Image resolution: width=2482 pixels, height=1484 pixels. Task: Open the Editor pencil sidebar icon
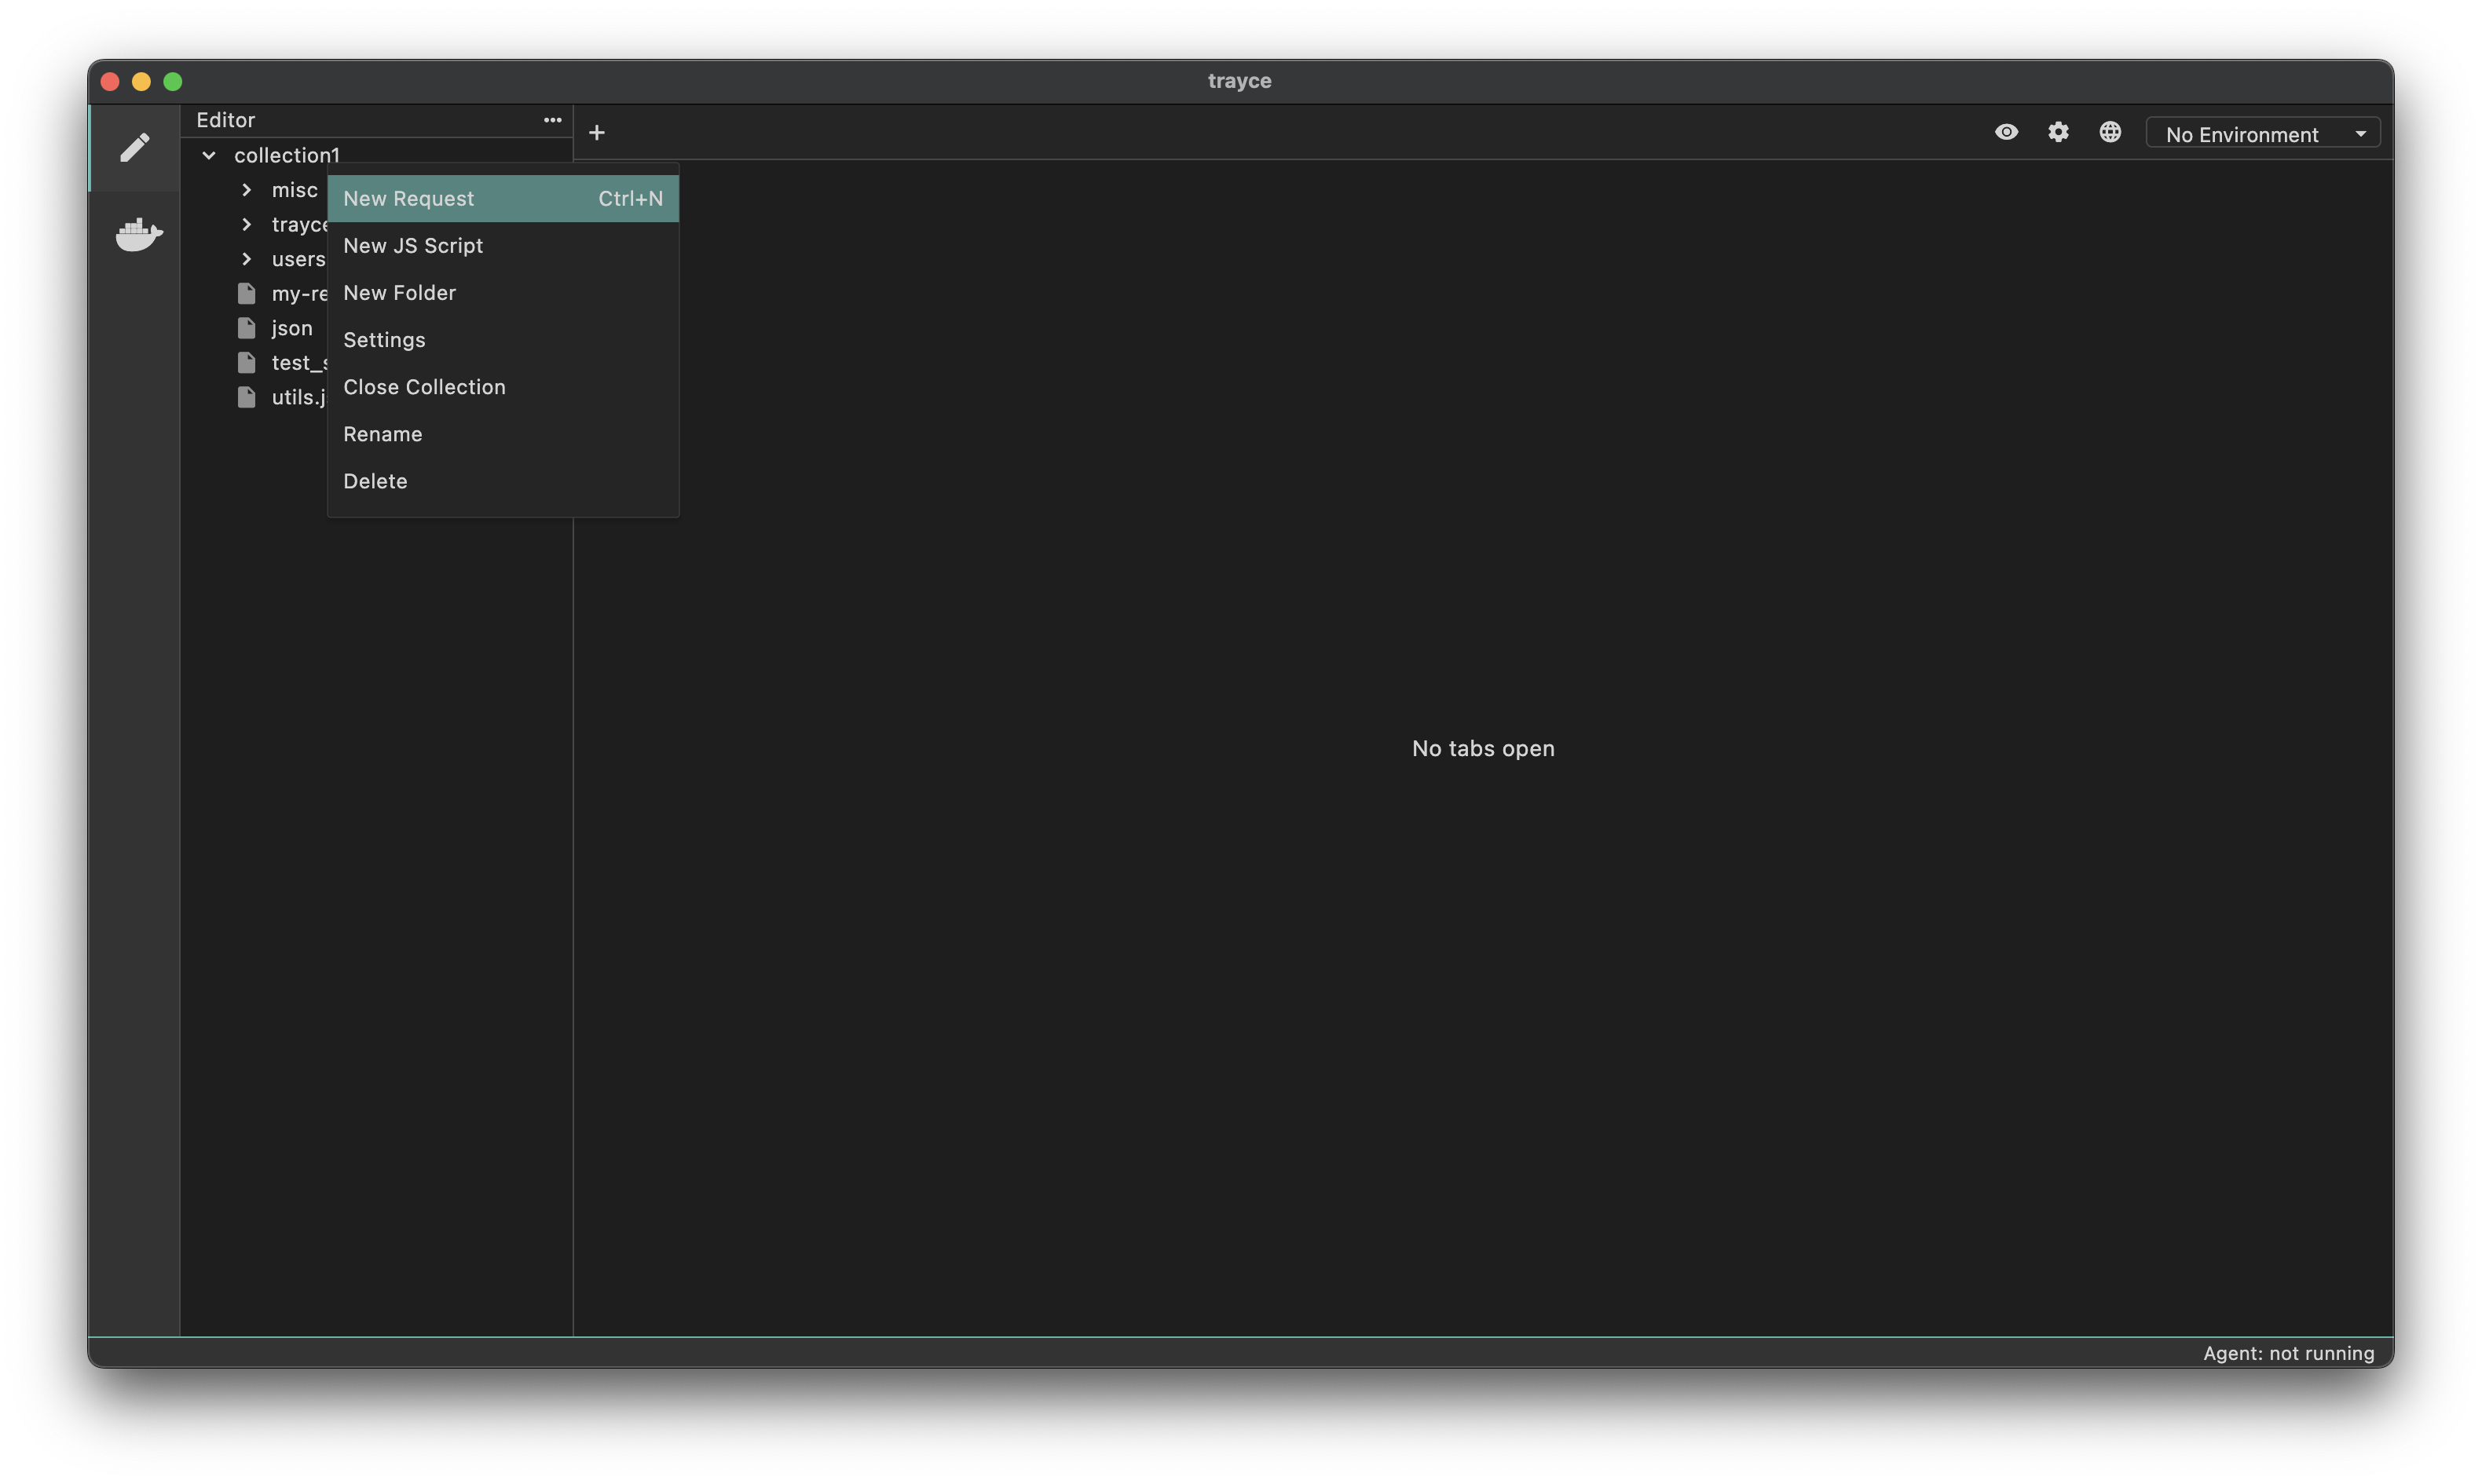135,148
